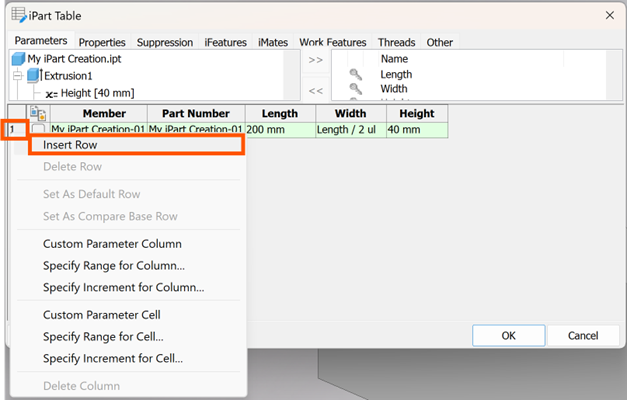
Task: Toggle the checkbox in row 1
Action: coord(38,130)
